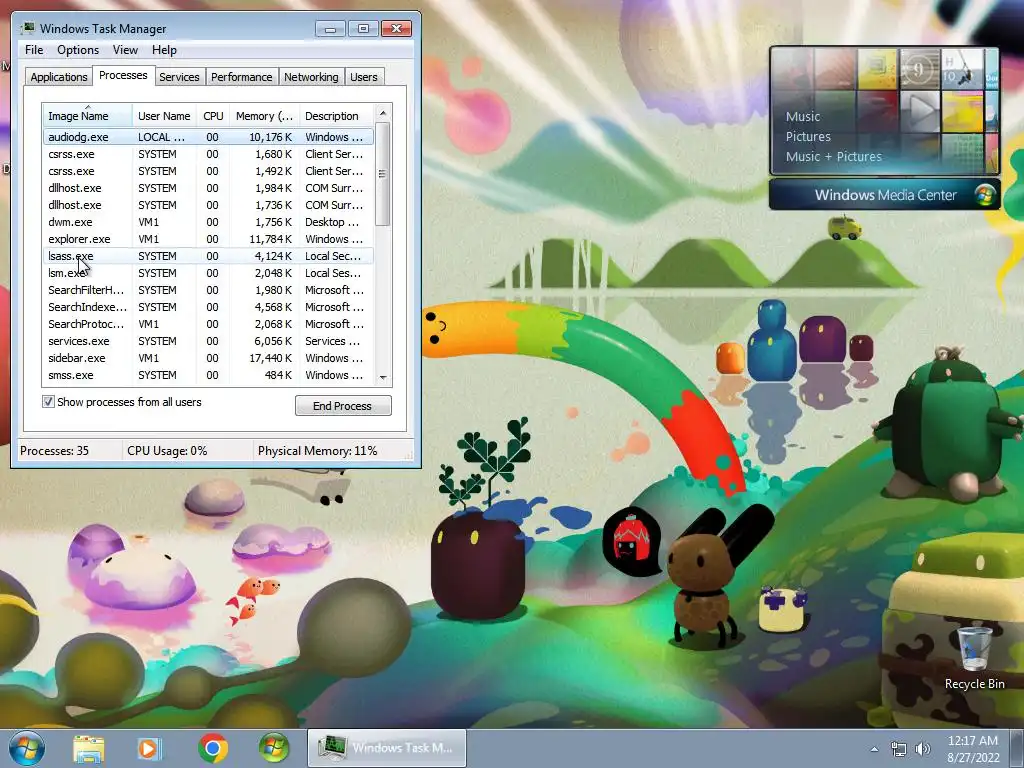Launch Windows Explorer from the taskbar
The image size is (1024, 768).
(x=88, y=748)
